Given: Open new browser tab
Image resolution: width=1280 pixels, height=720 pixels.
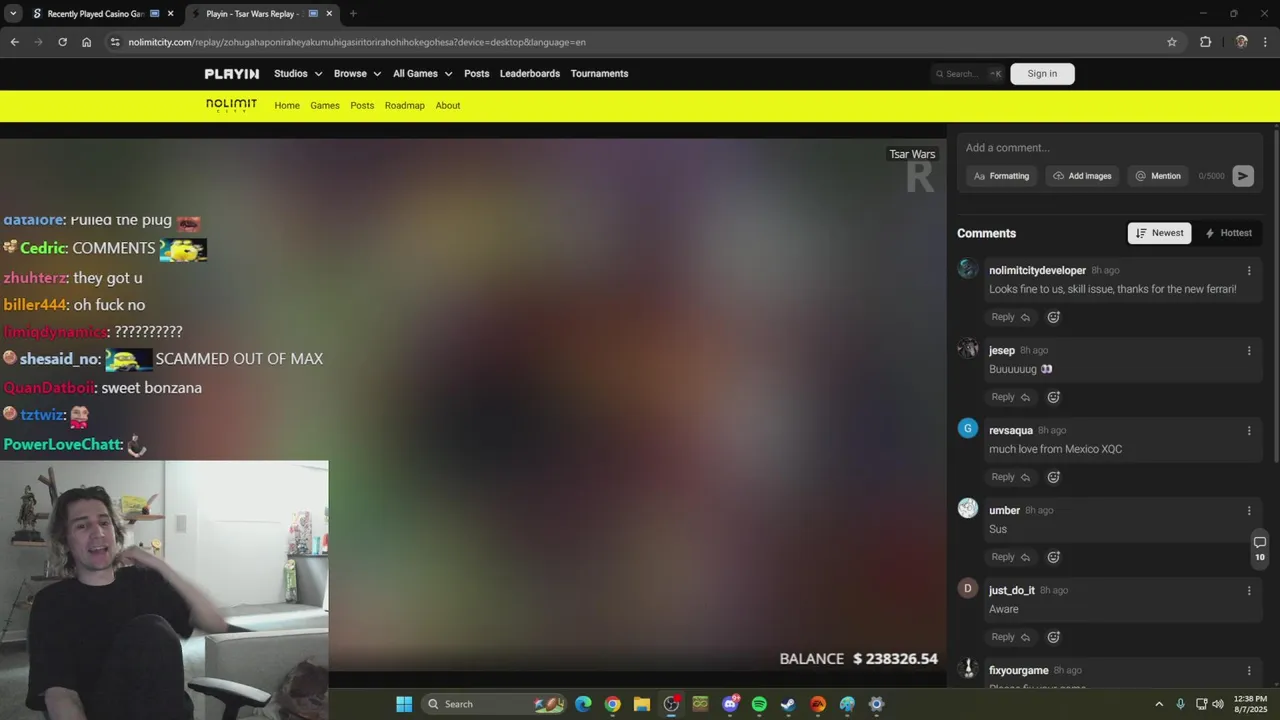Looking at the screenshot, I should pos(353,14).
